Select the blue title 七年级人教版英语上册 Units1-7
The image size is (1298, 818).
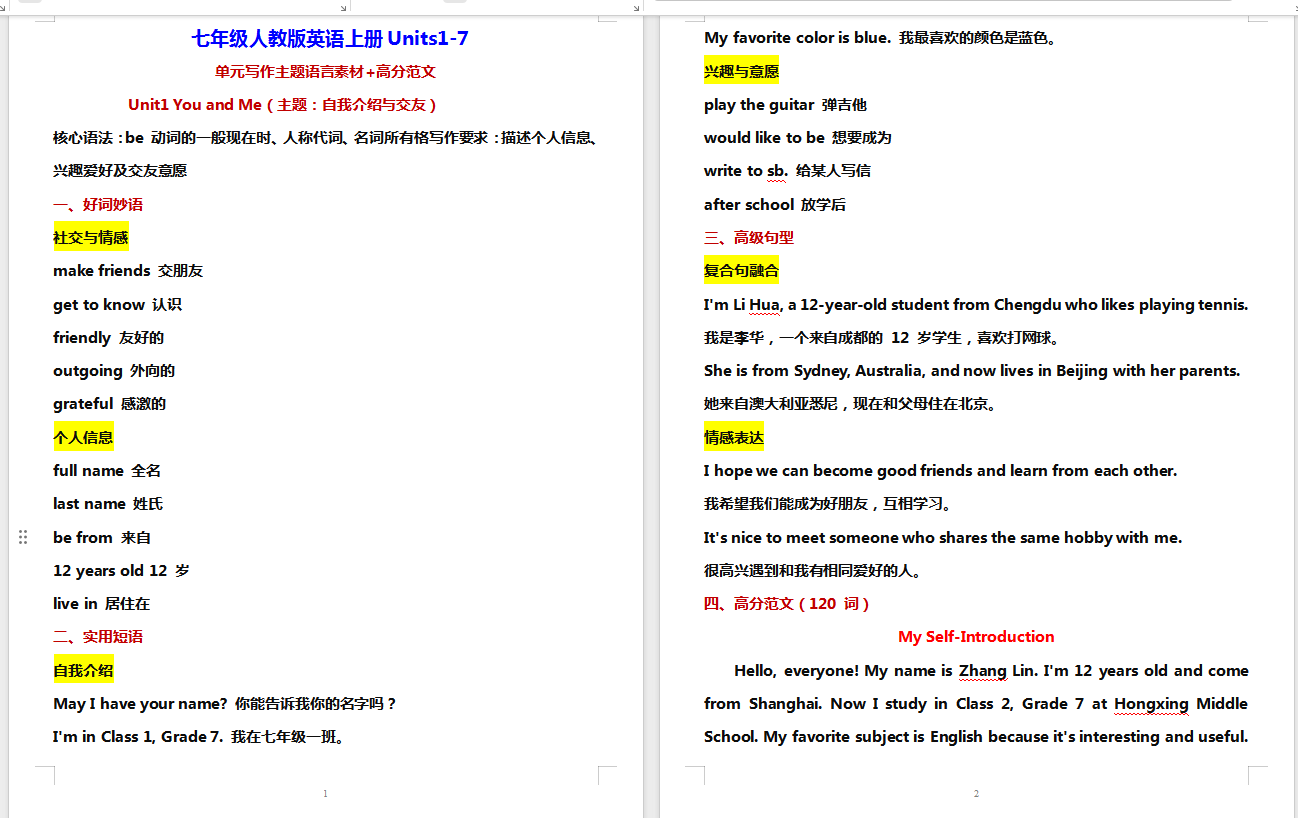pyautogui.click(x=331, y=38)
